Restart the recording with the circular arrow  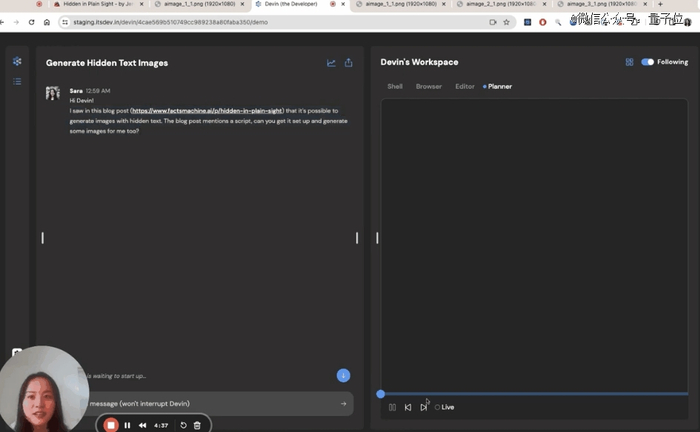tap(183, 425)
